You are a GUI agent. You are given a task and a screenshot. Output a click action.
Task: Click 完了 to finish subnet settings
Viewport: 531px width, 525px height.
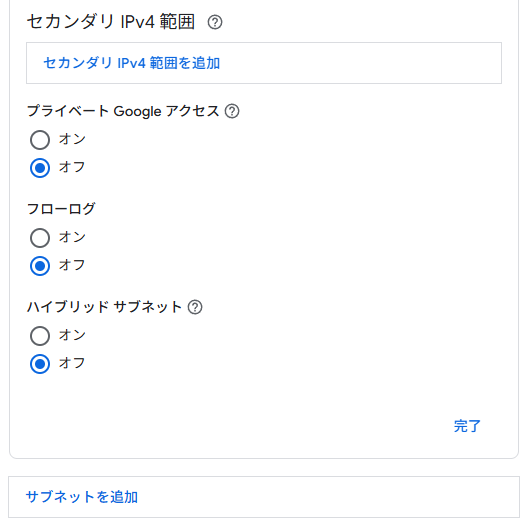click(x=467, y=426)
